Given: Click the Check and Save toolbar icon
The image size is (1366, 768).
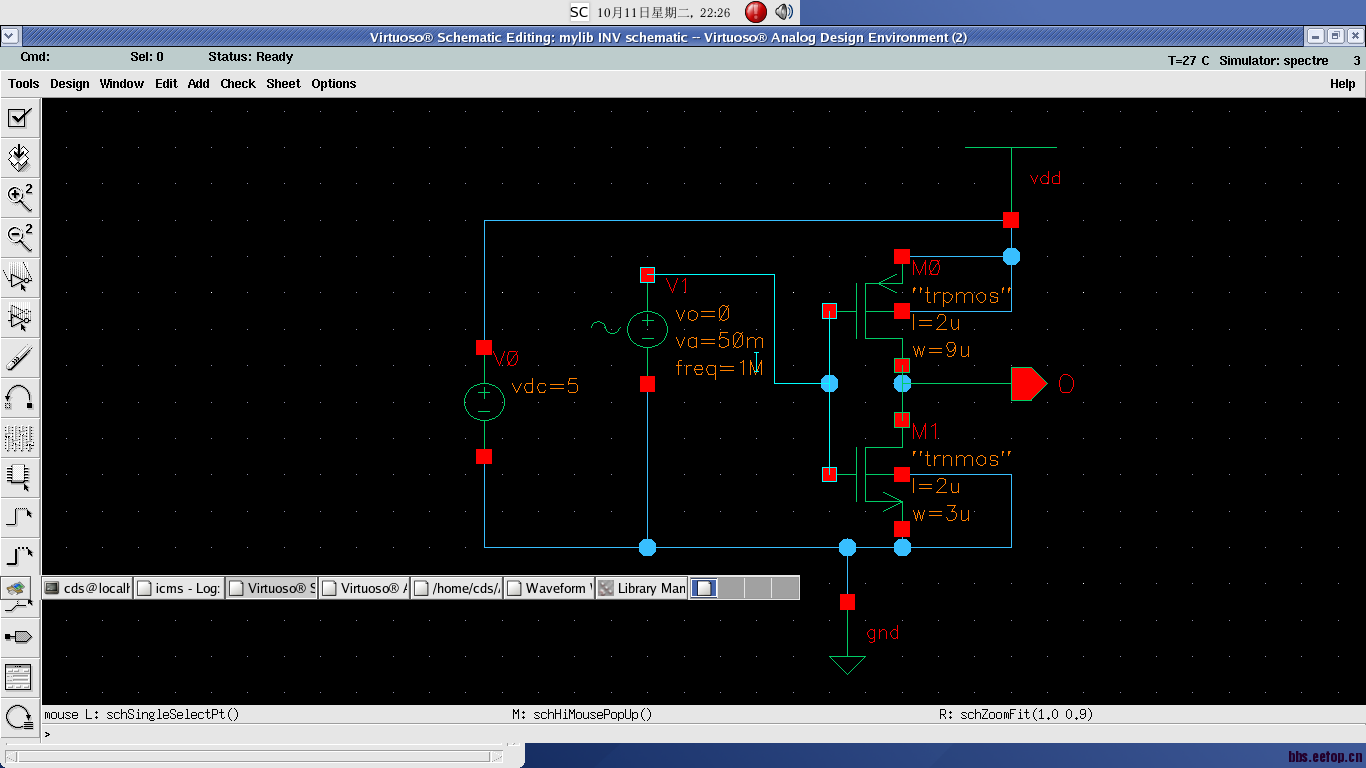Looking at the screenshot, I should point(19,118).
